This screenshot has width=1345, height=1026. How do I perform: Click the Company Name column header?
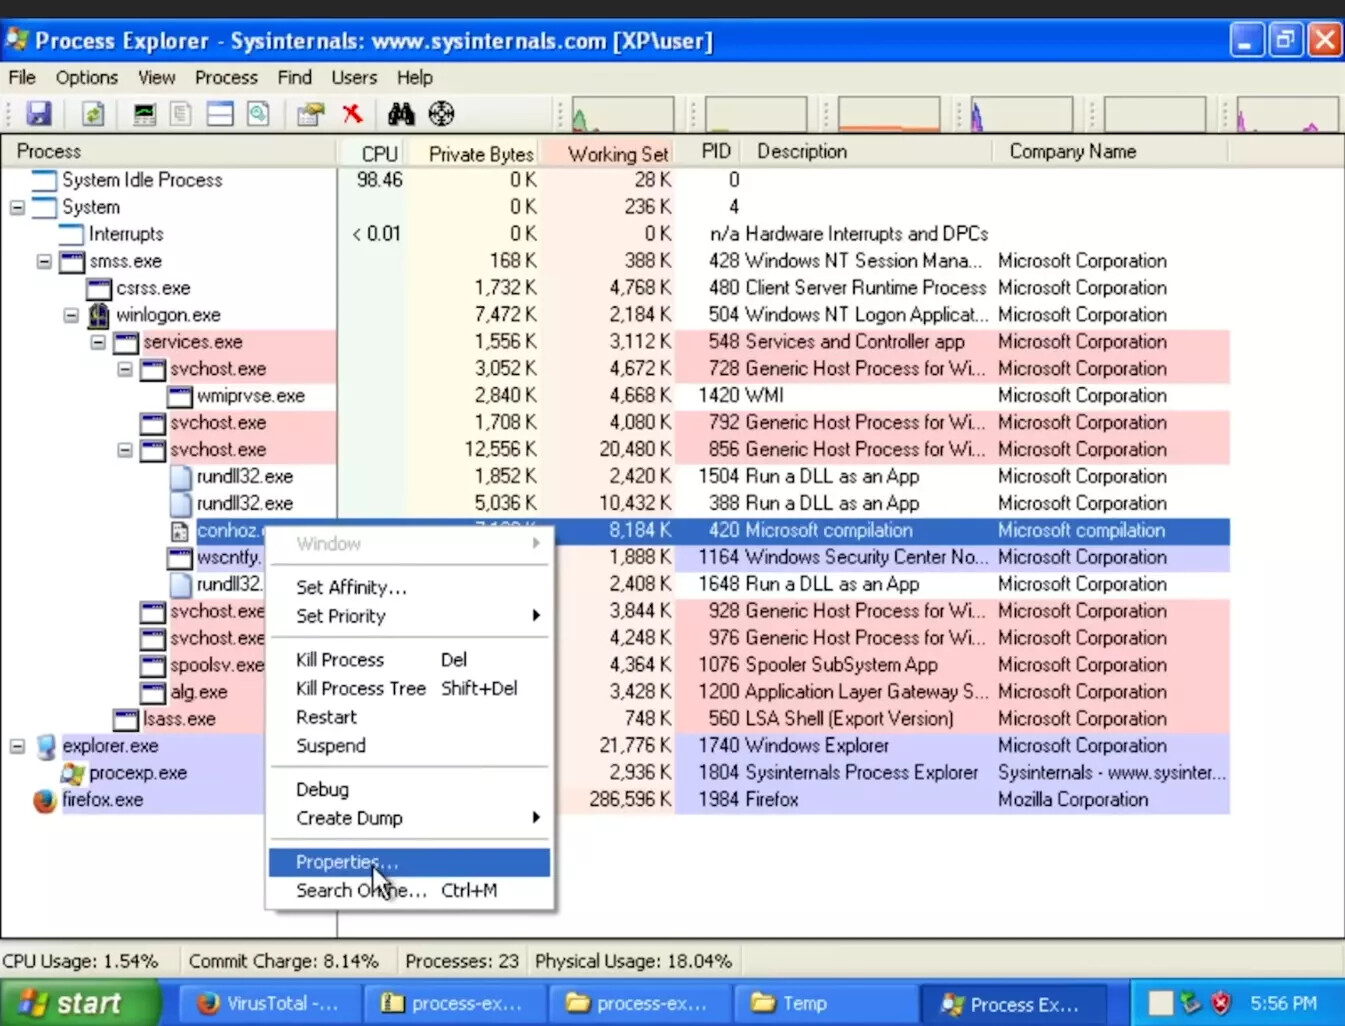pyautogui.click(x=1072, y=152)
